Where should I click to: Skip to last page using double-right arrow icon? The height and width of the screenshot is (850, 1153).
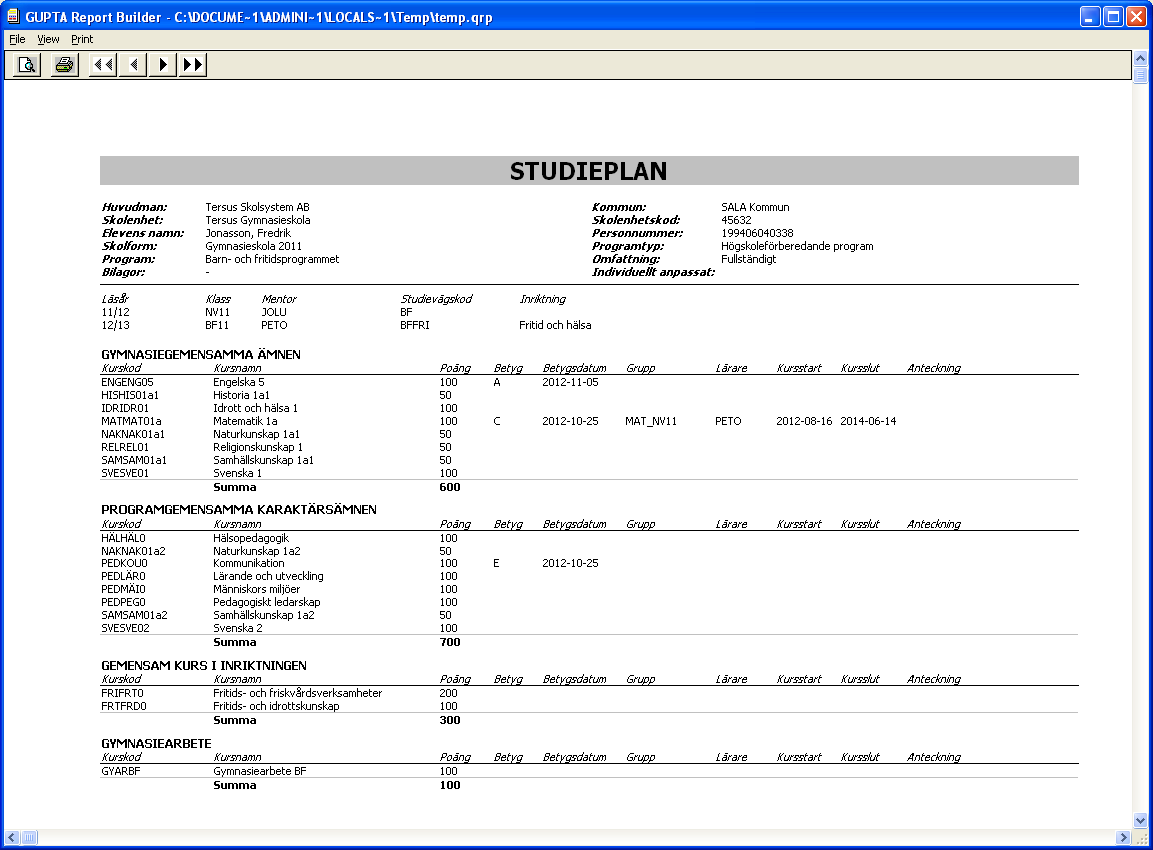tap(192, 64)
